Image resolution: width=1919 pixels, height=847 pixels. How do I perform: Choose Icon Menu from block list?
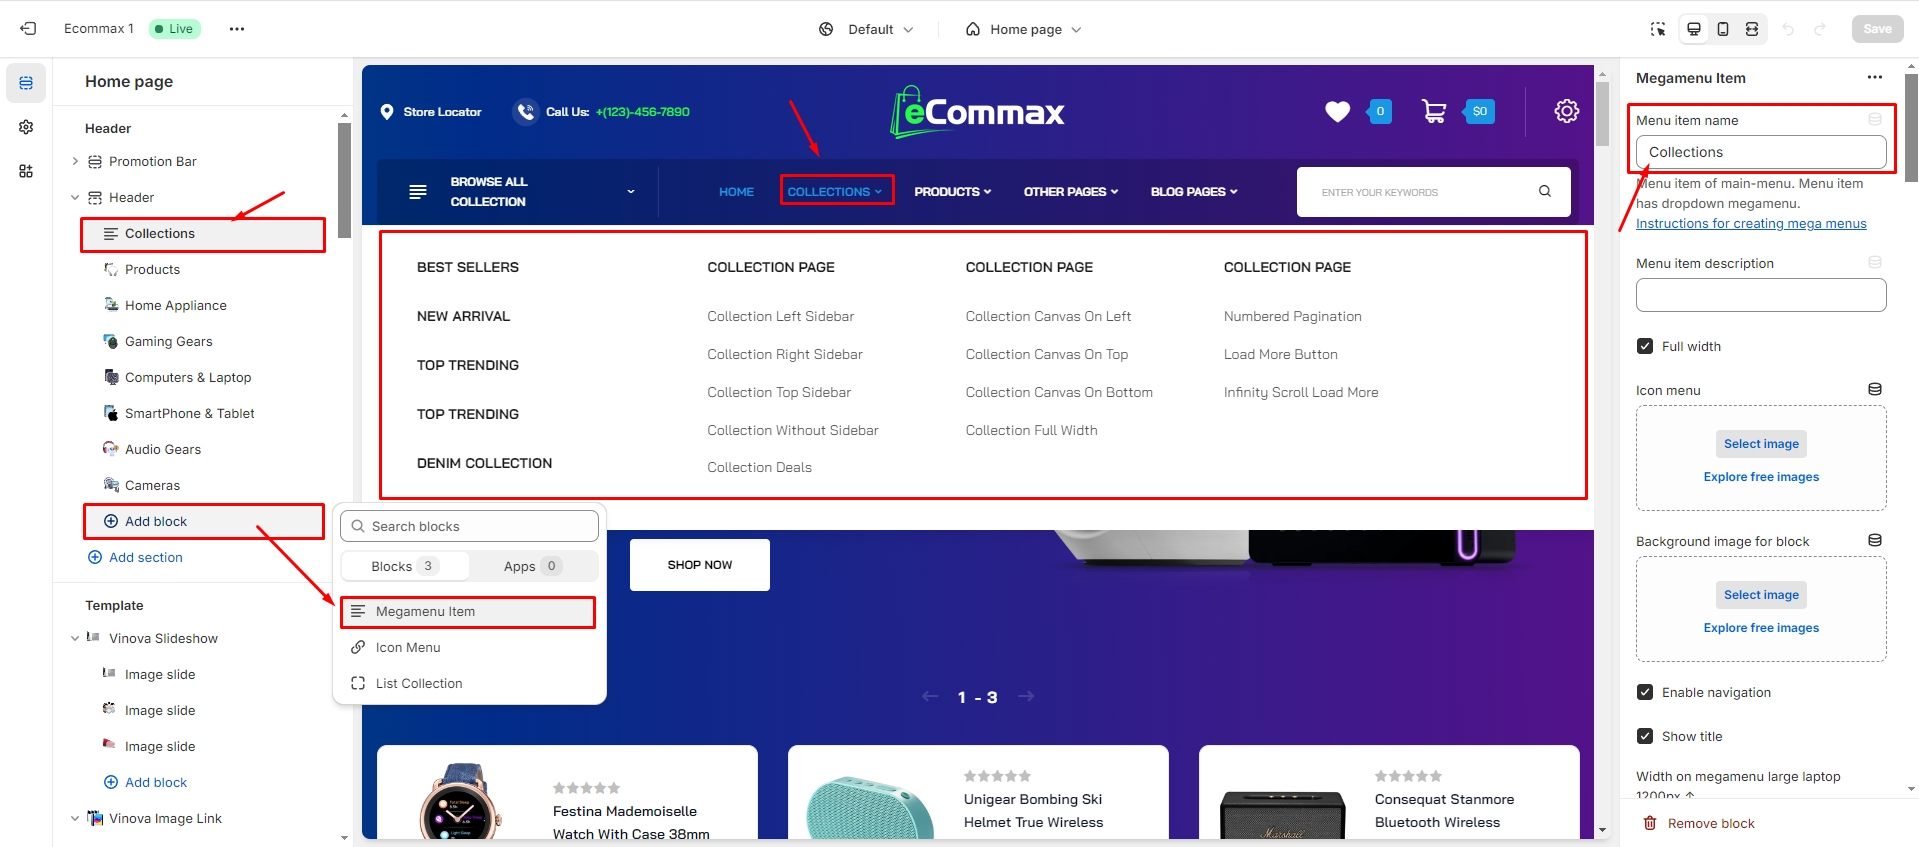(x=408, y=647)
